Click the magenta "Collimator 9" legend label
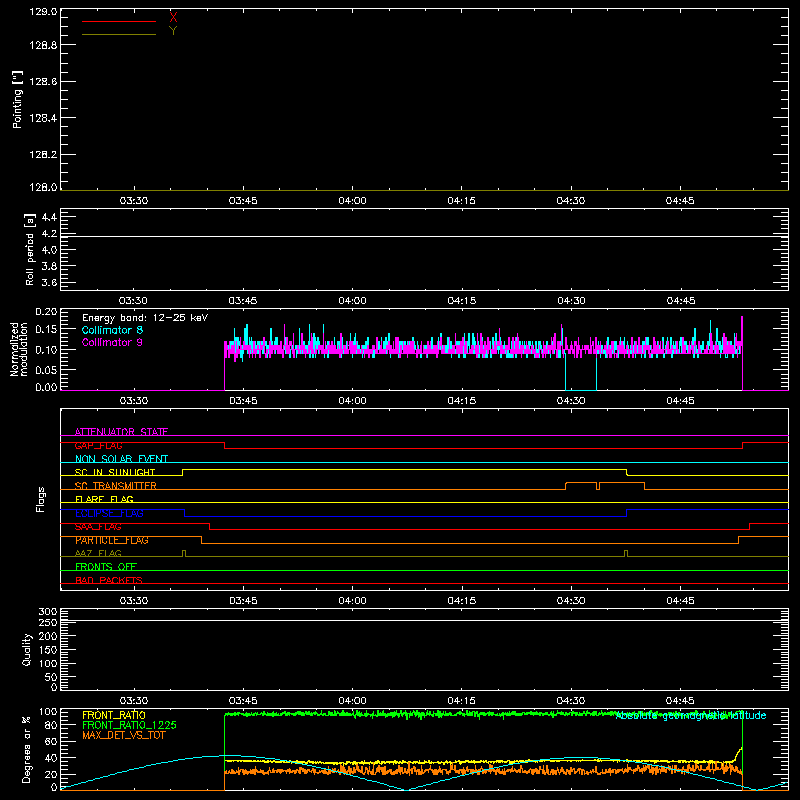This screenshot has height=800, width=800. coord(112,342)
